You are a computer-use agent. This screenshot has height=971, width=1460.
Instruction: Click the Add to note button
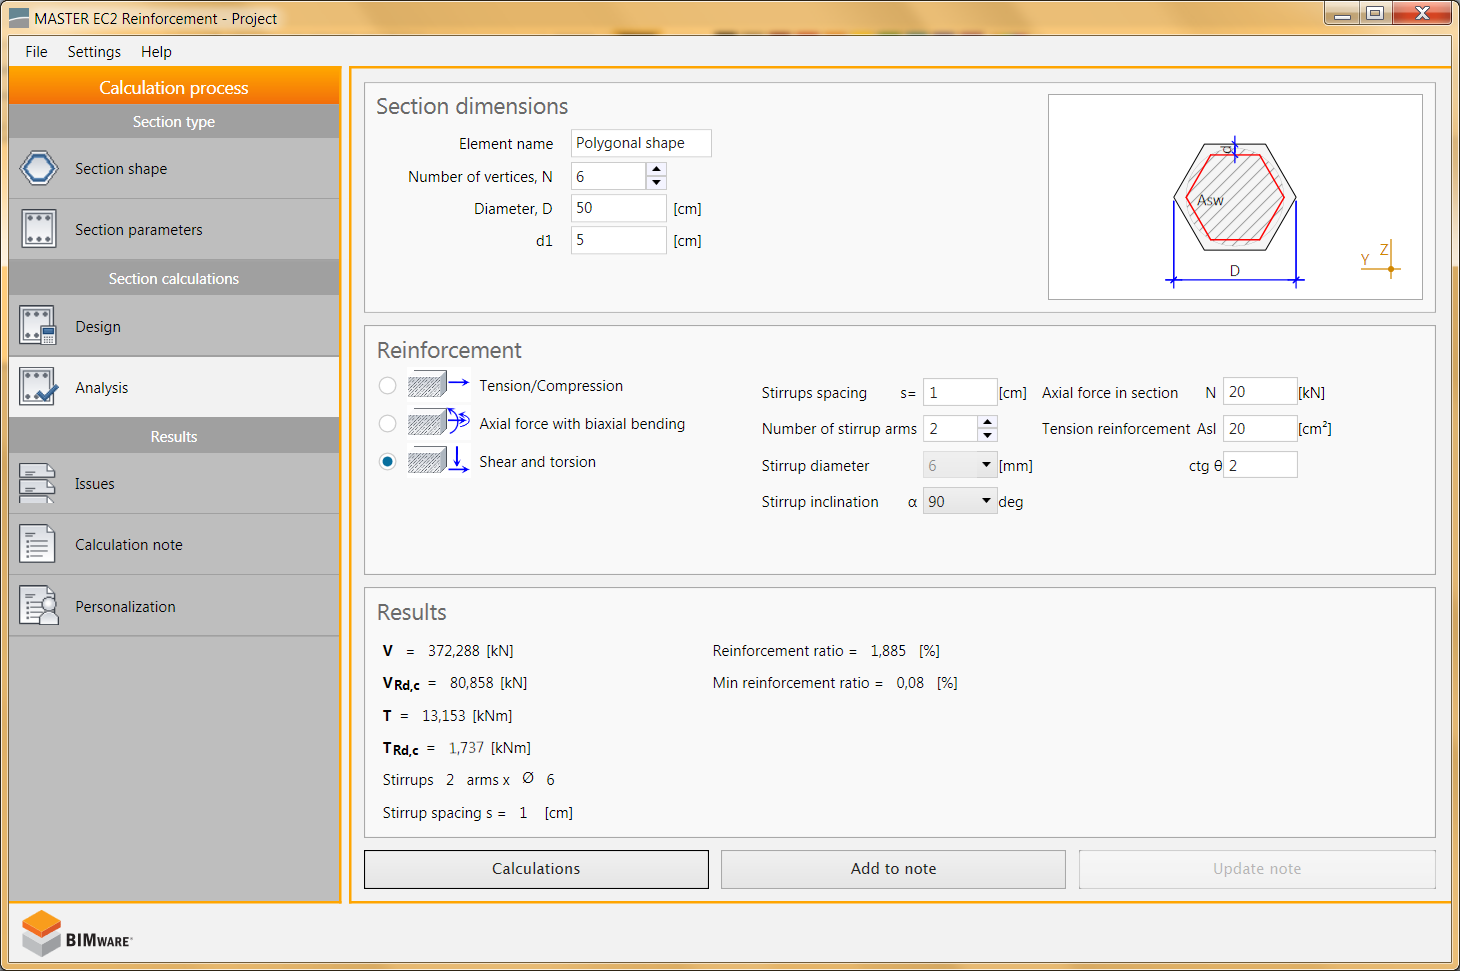tap(893, 869)
